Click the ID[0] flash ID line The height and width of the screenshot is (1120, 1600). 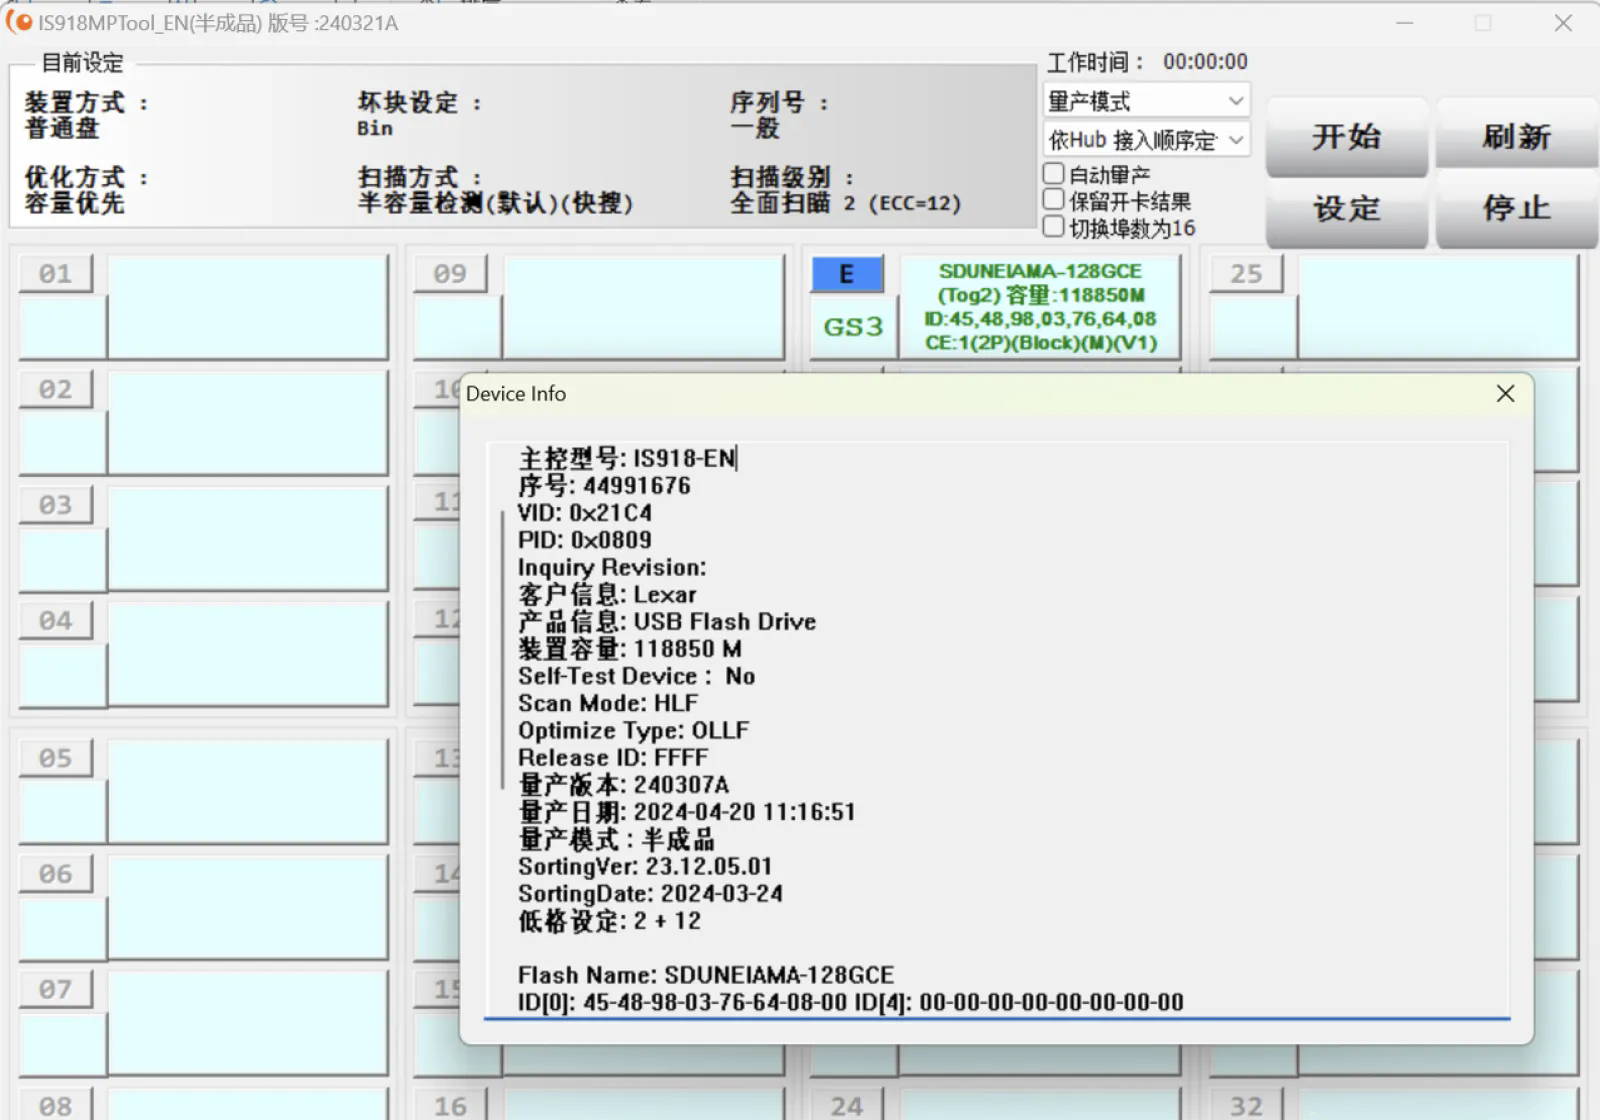click(x=851, y=1002)
